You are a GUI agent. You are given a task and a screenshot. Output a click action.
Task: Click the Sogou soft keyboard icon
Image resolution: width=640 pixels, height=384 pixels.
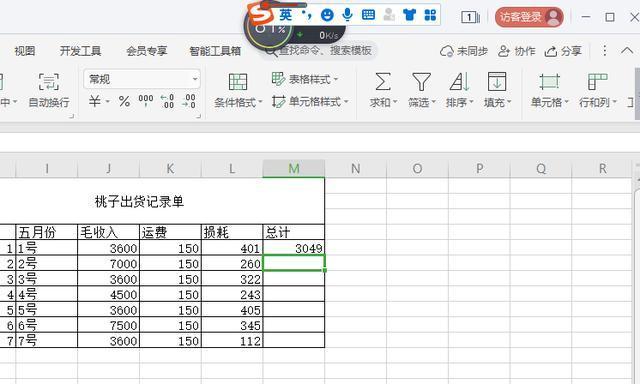point(368,16)
